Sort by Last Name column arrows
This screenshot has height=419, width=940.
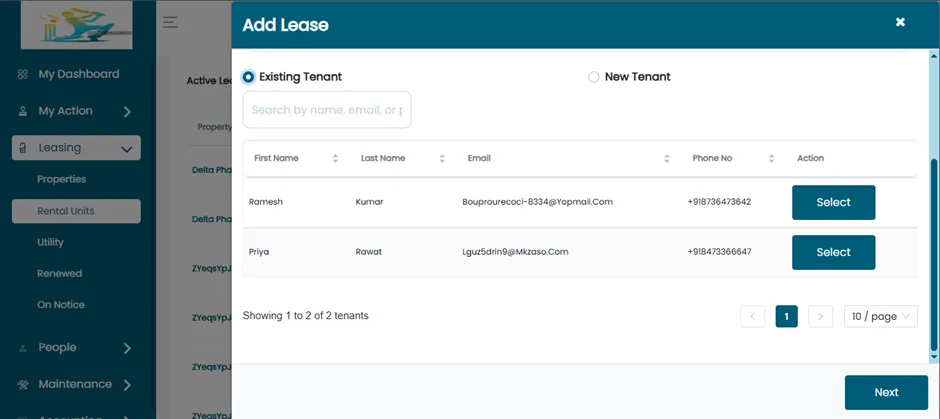(442, 158)
